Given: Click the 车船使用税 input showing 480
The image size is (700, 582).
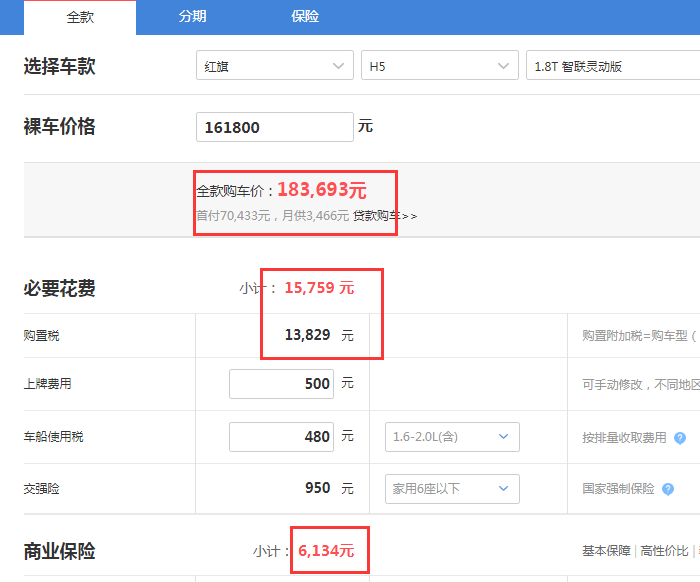Looking at the screenshot, I should pos(281,437).
